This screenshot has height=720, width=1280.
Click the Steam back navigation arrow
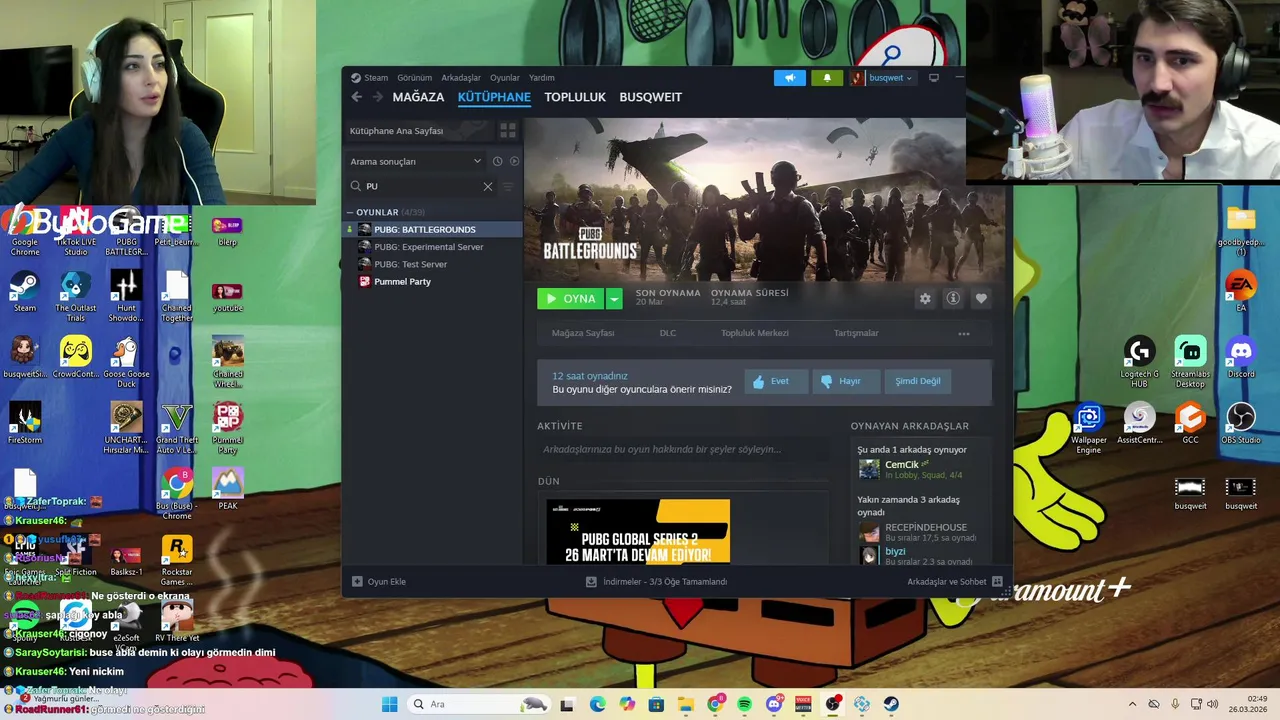(x=357, y=97)
